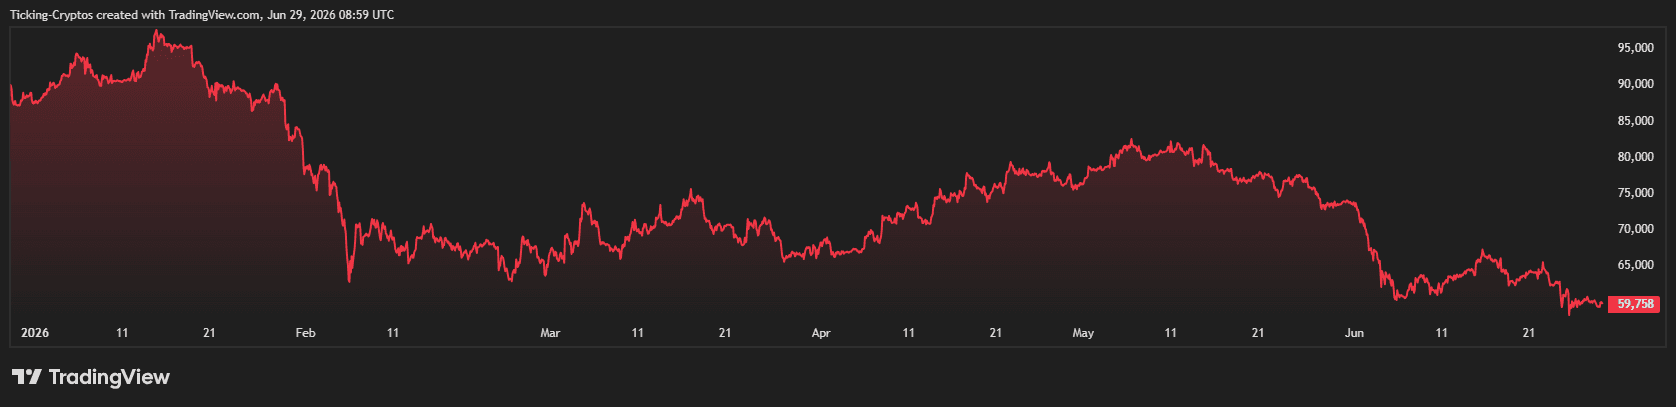
Task: Click the 21 label between May and Jun
Action: 1258,333
